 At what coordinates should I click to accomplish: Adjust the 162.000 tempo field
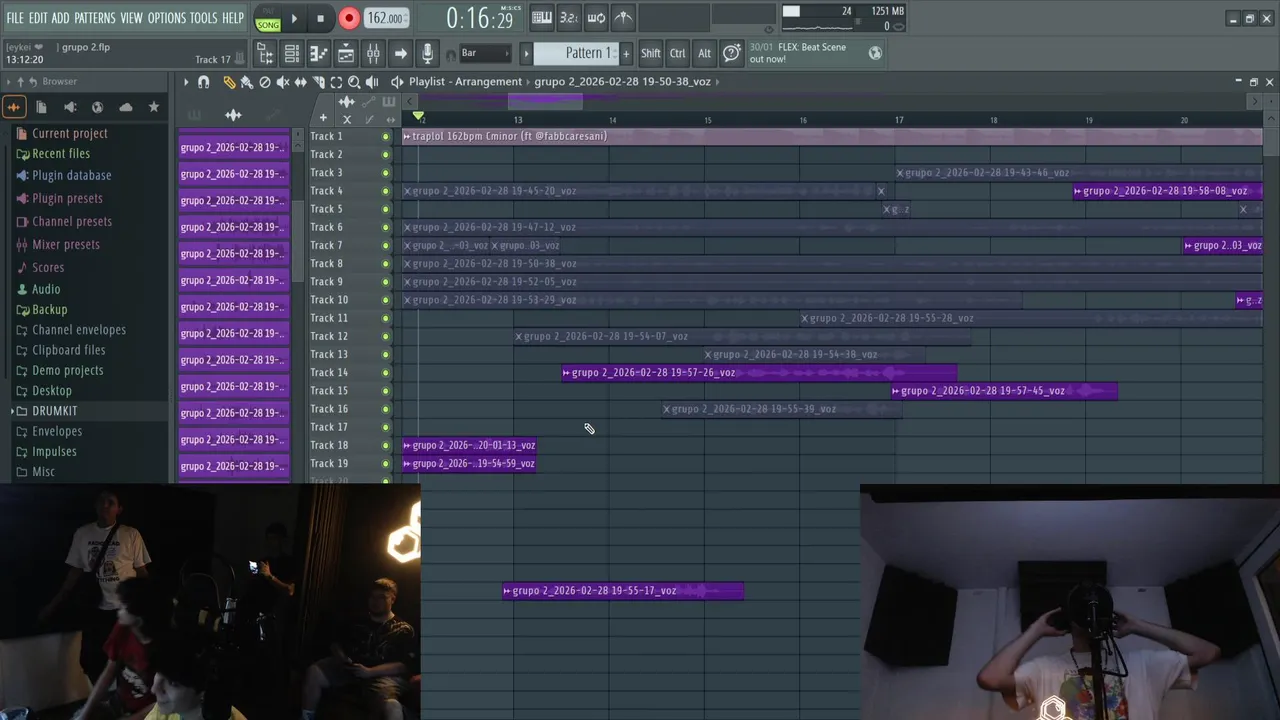[x=385, y=18]
